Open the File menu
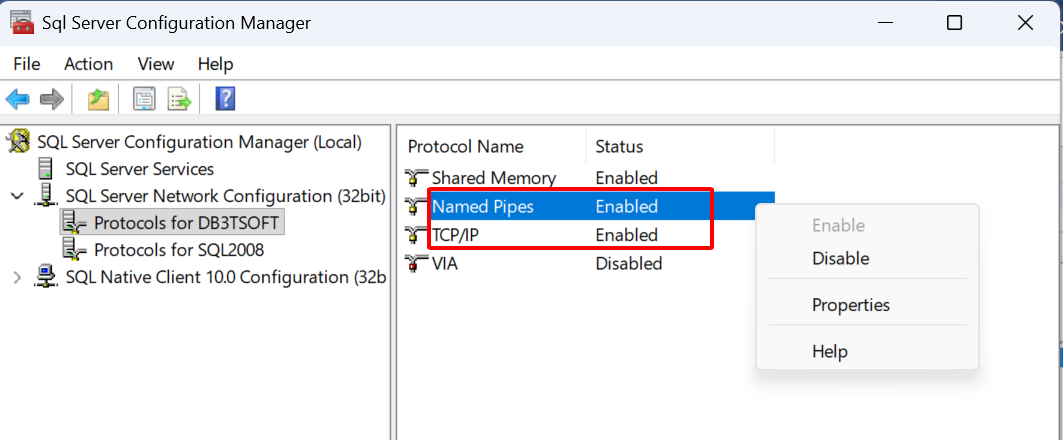Image resolution: width=1063 pixels, height=440 pixels. [x=27, y=64]
